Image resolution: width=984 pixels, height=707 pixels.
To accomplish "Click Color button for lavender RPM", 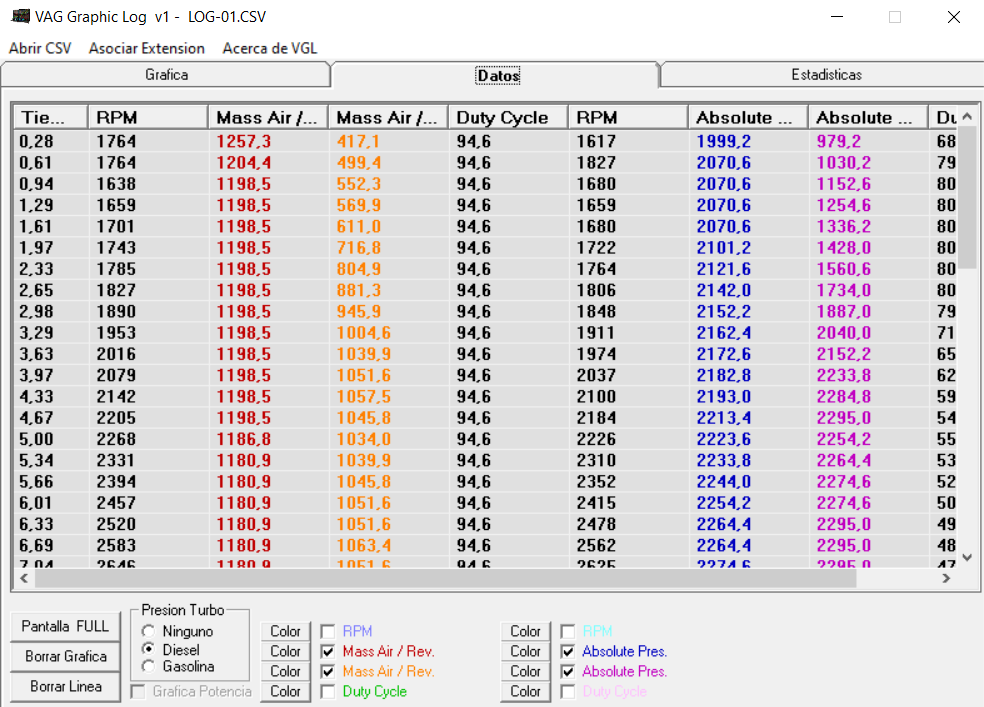I will [x=286, y=631].
